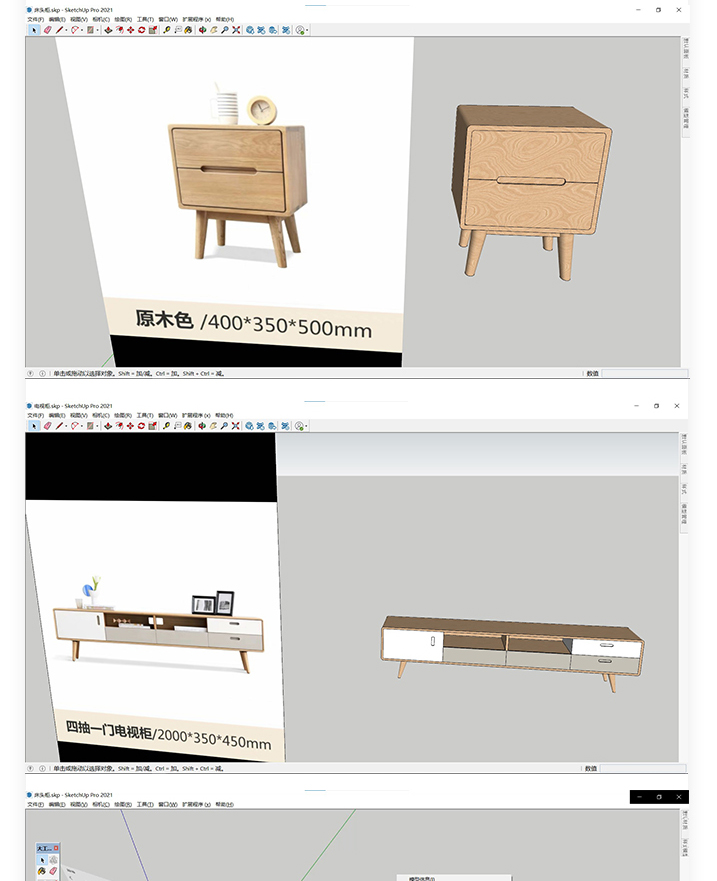717x881 pixels.
Task: Open the Line tool dropdown arrow, top window
Action: (66, 30)
